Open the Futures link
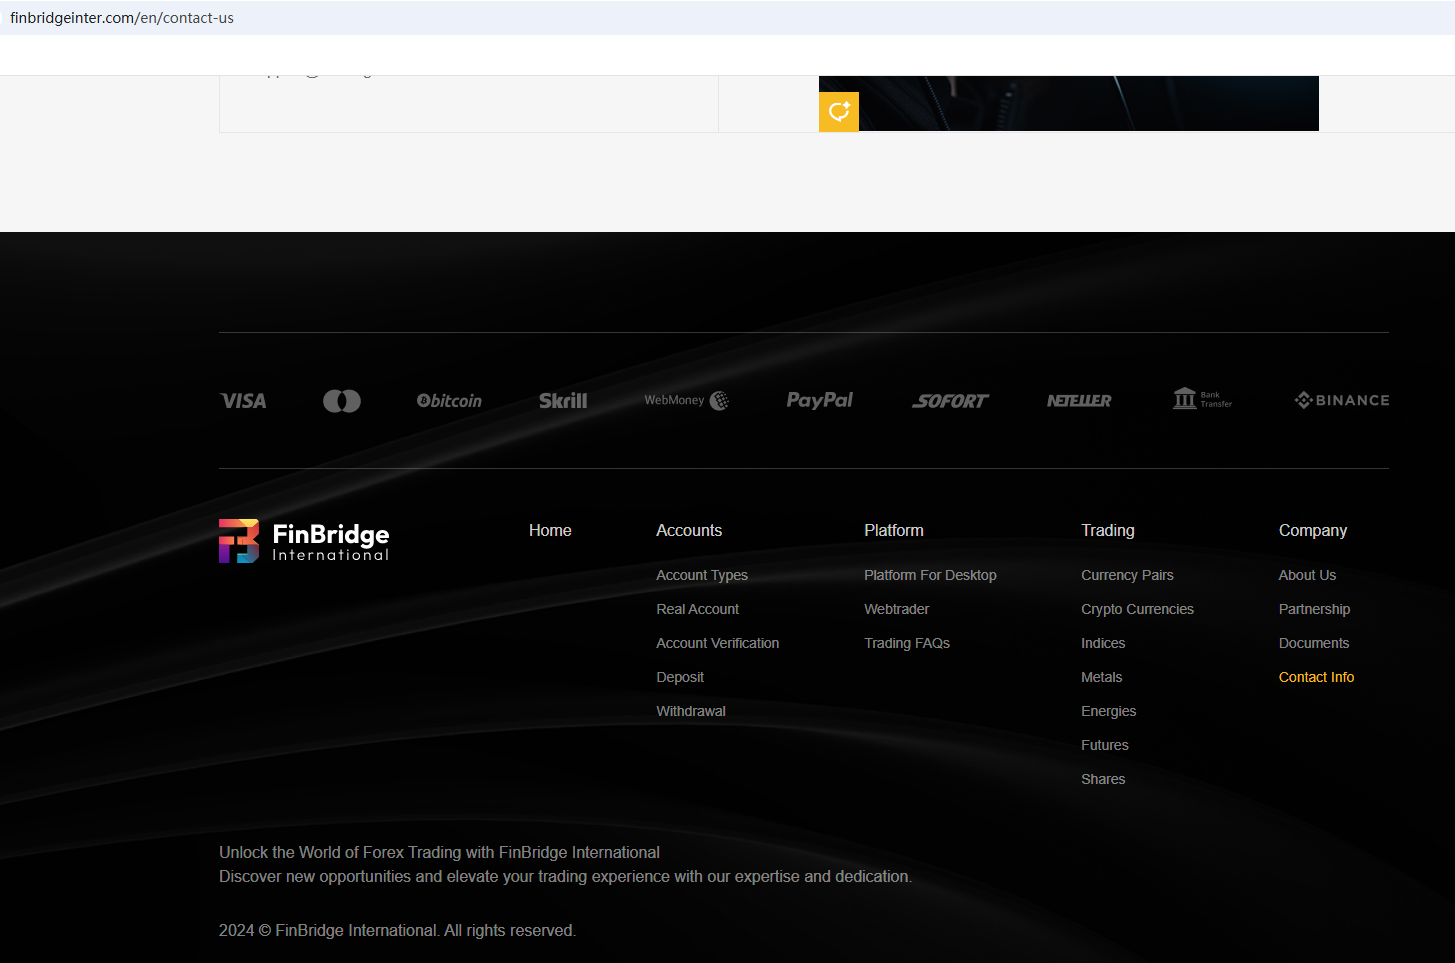The image size is (1455, 963). tap(1105, 745)
